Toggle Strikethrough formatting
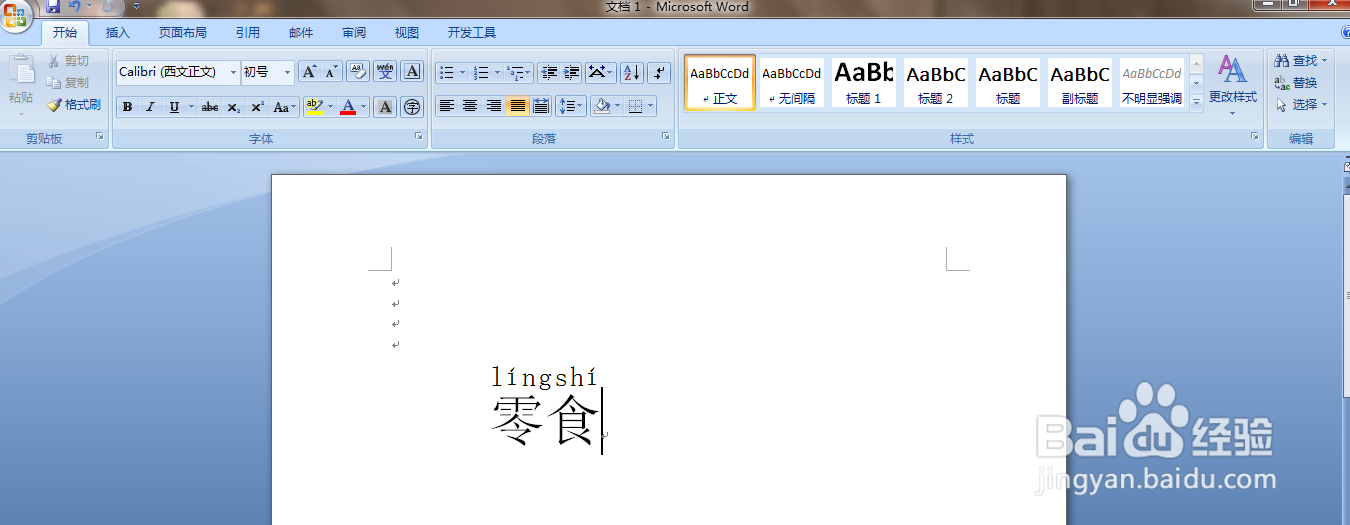The width and height of the screenshot is (1350, 525). (x=210, y=107)
